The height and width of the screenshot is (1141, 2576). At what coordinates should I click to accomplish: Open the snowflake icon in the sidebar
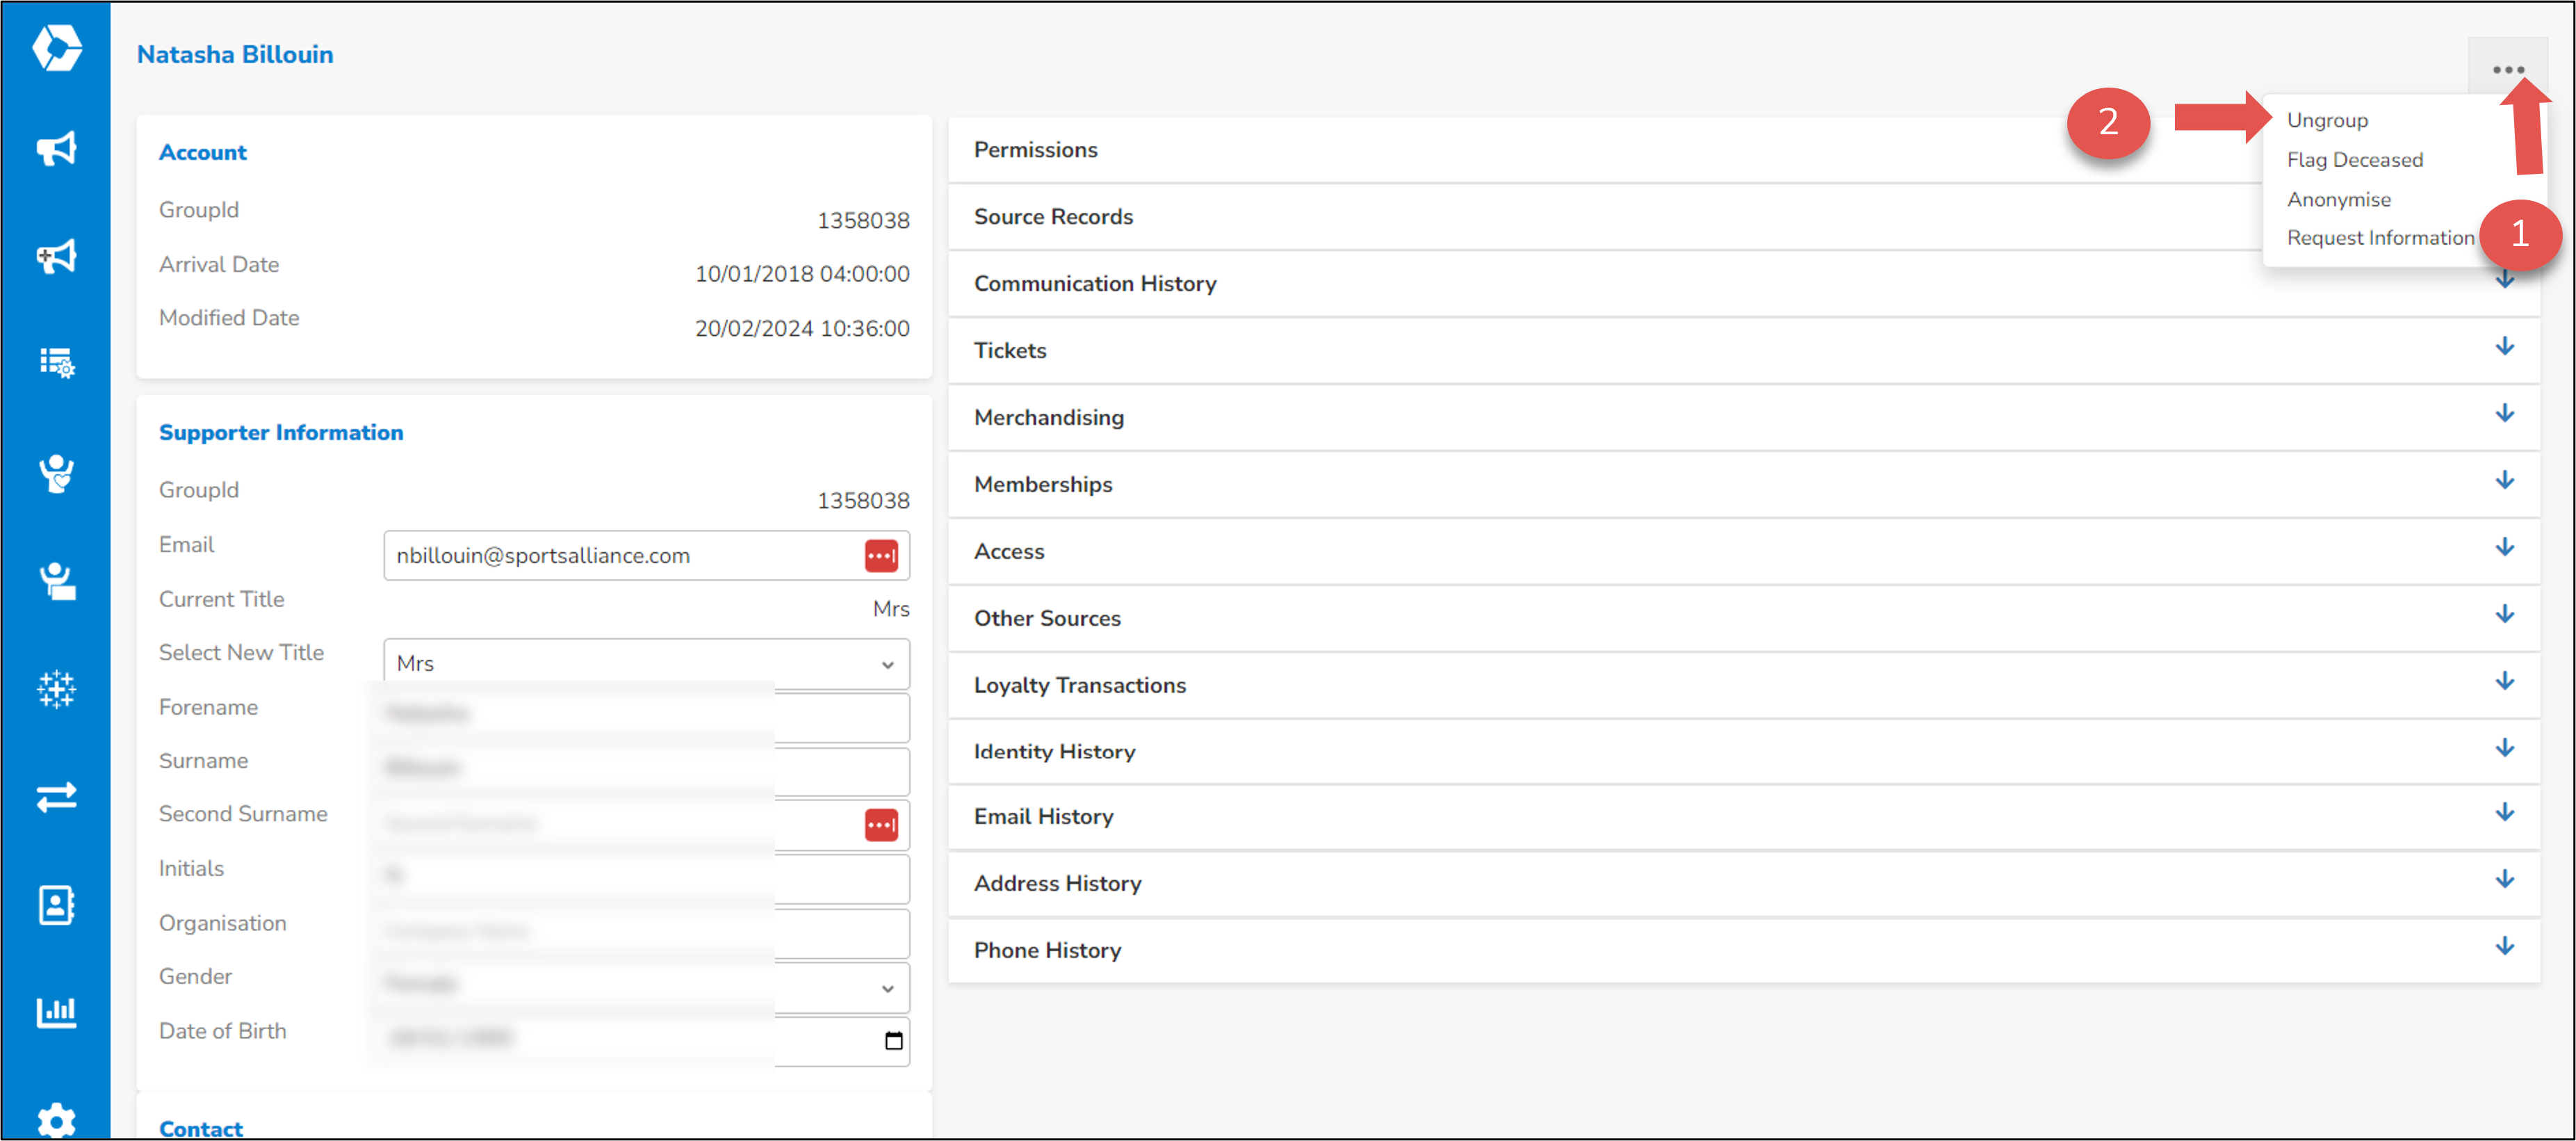pyautogui.click(x=57, y=689)
